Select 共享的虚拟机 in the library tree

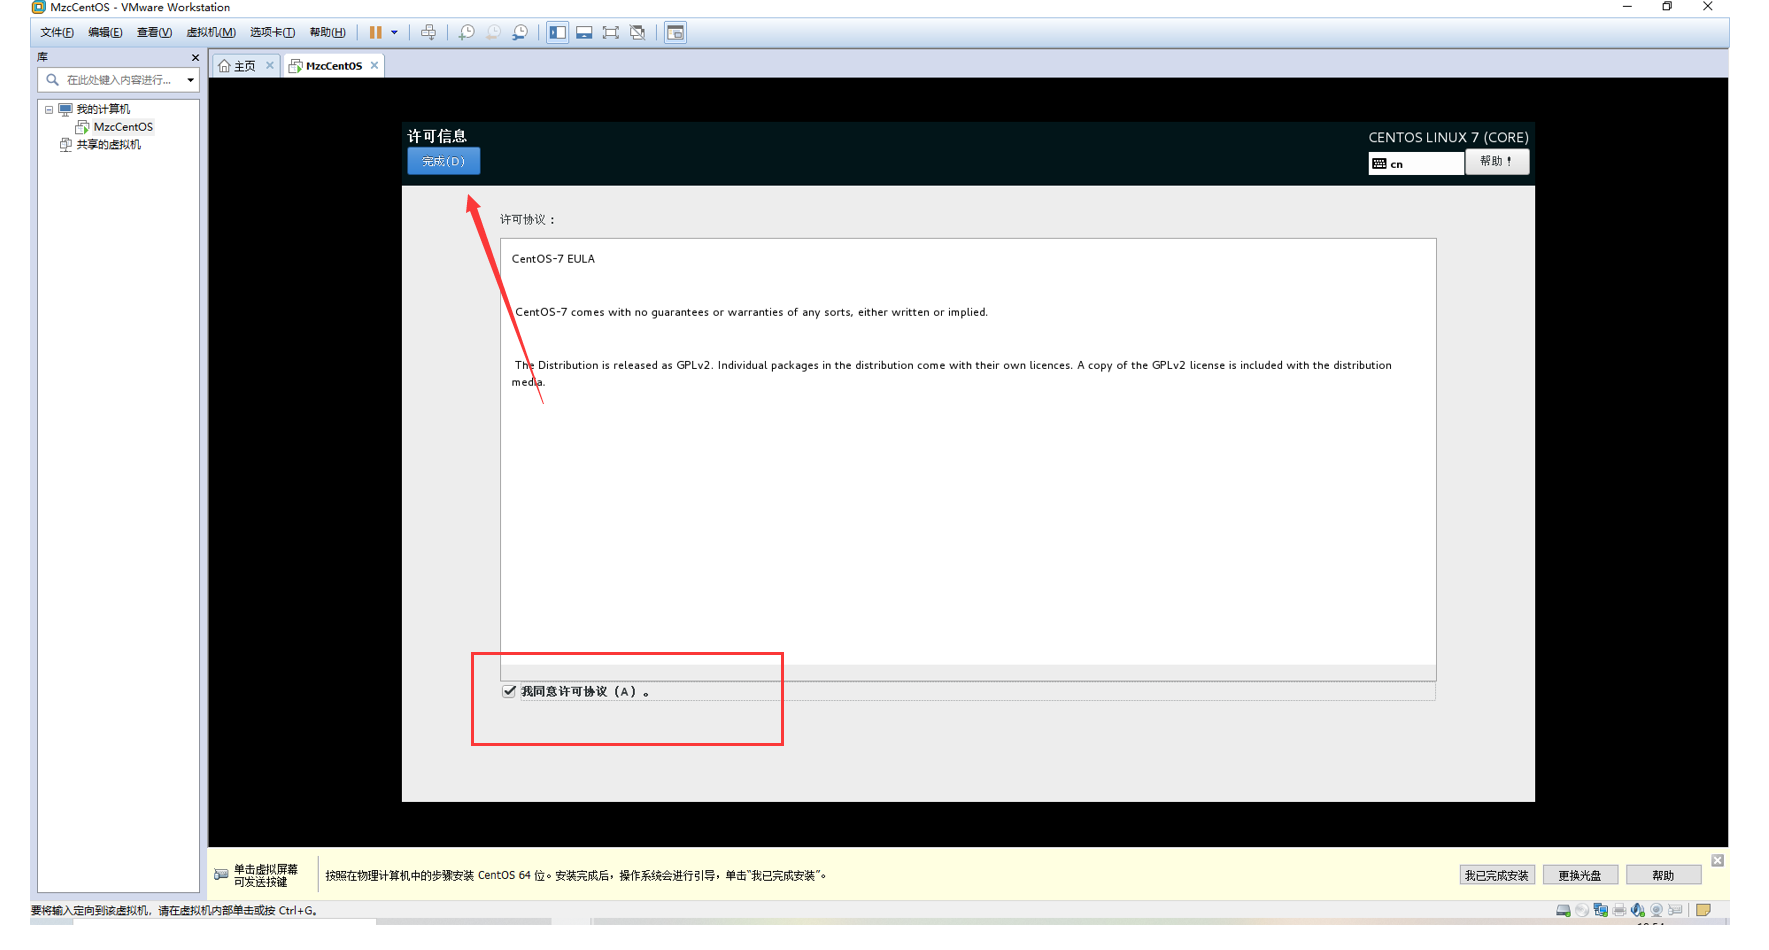pyautogui.click(x=108, y=145)
